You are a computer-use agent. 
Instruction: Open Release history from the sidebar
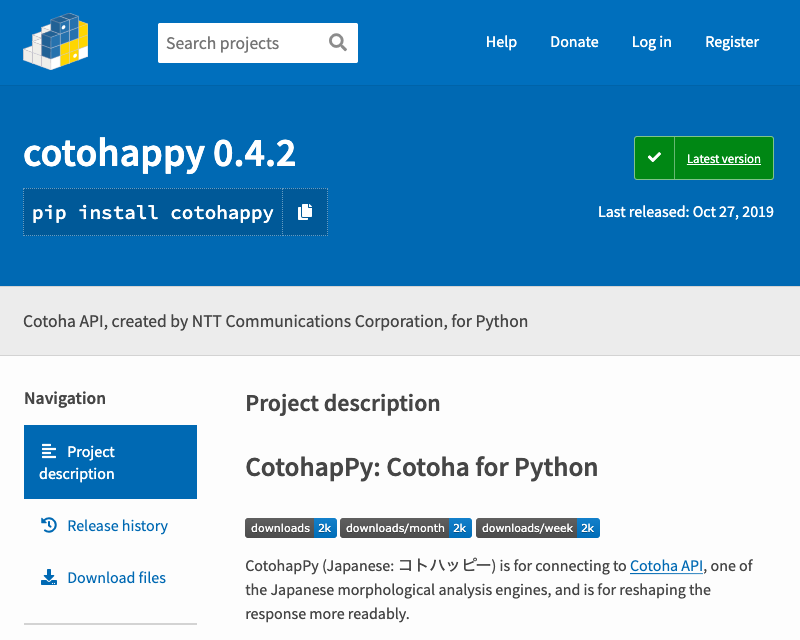pos(116,525)
